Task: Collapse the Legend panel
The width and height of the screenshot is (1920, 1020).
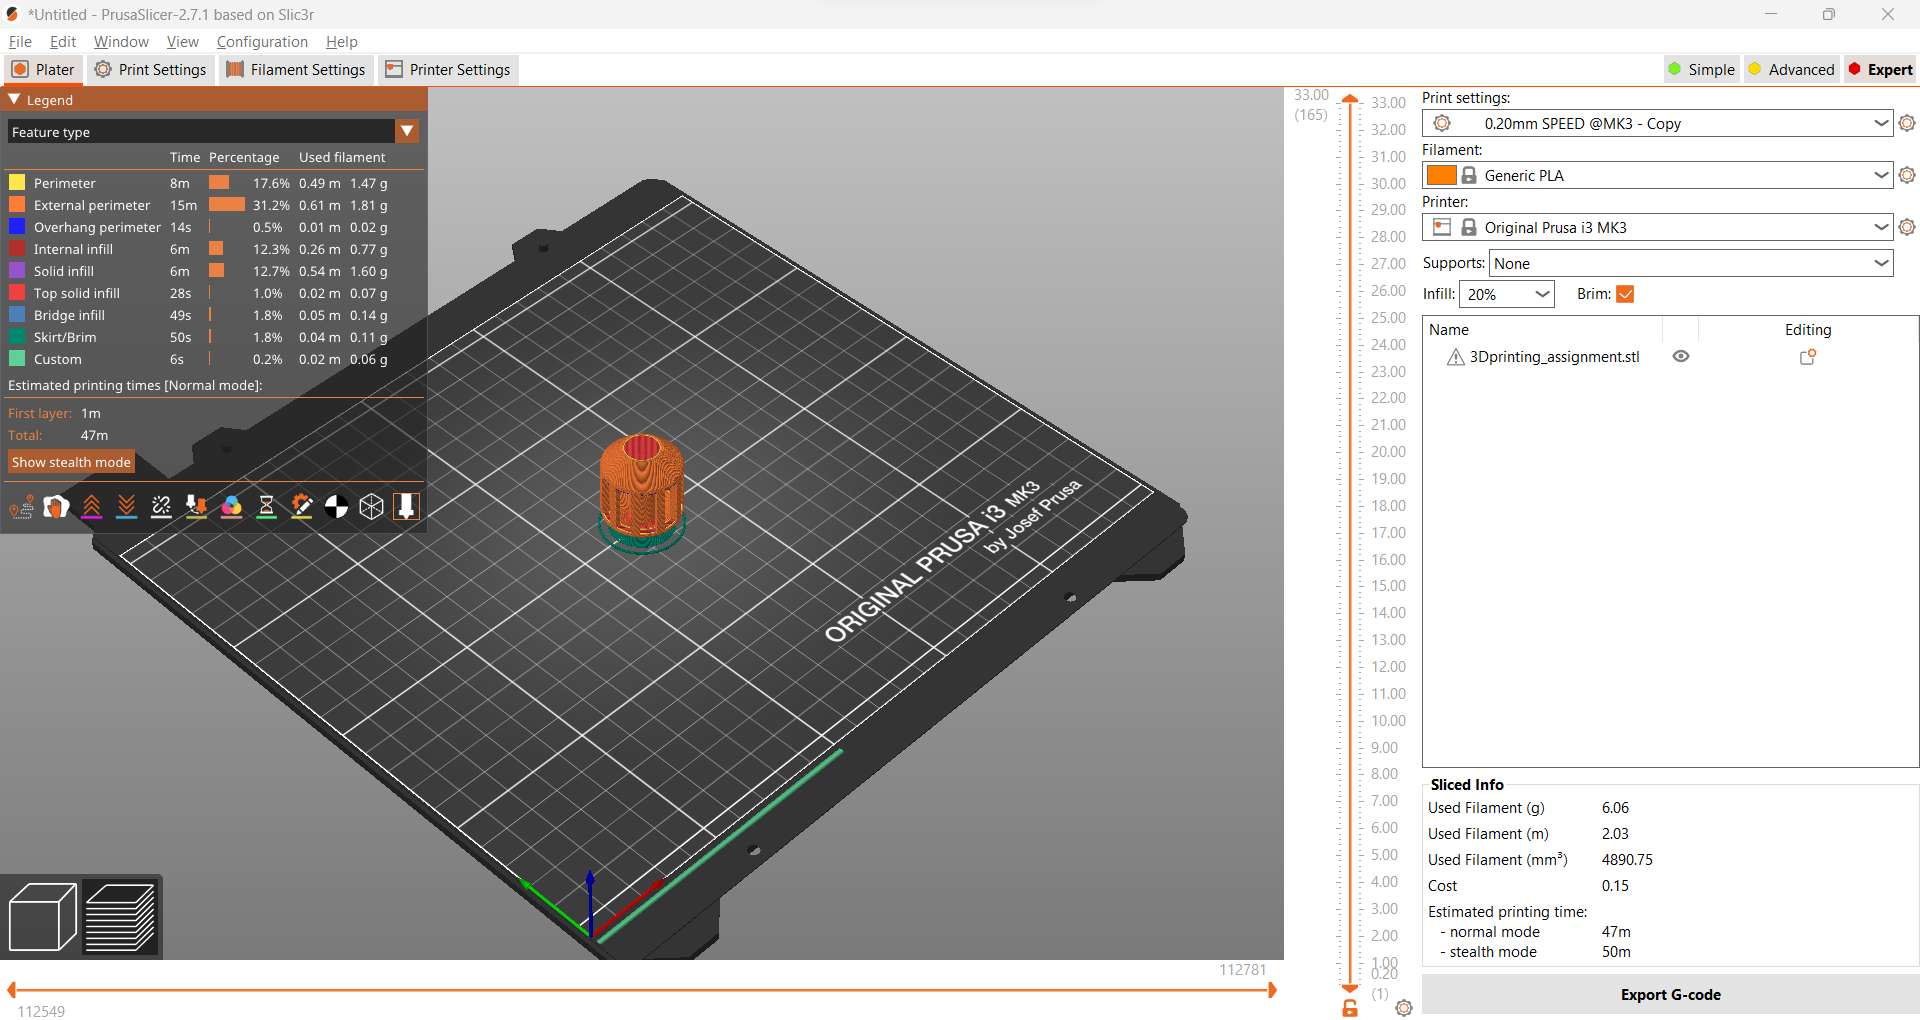Action: pos(15,100)
